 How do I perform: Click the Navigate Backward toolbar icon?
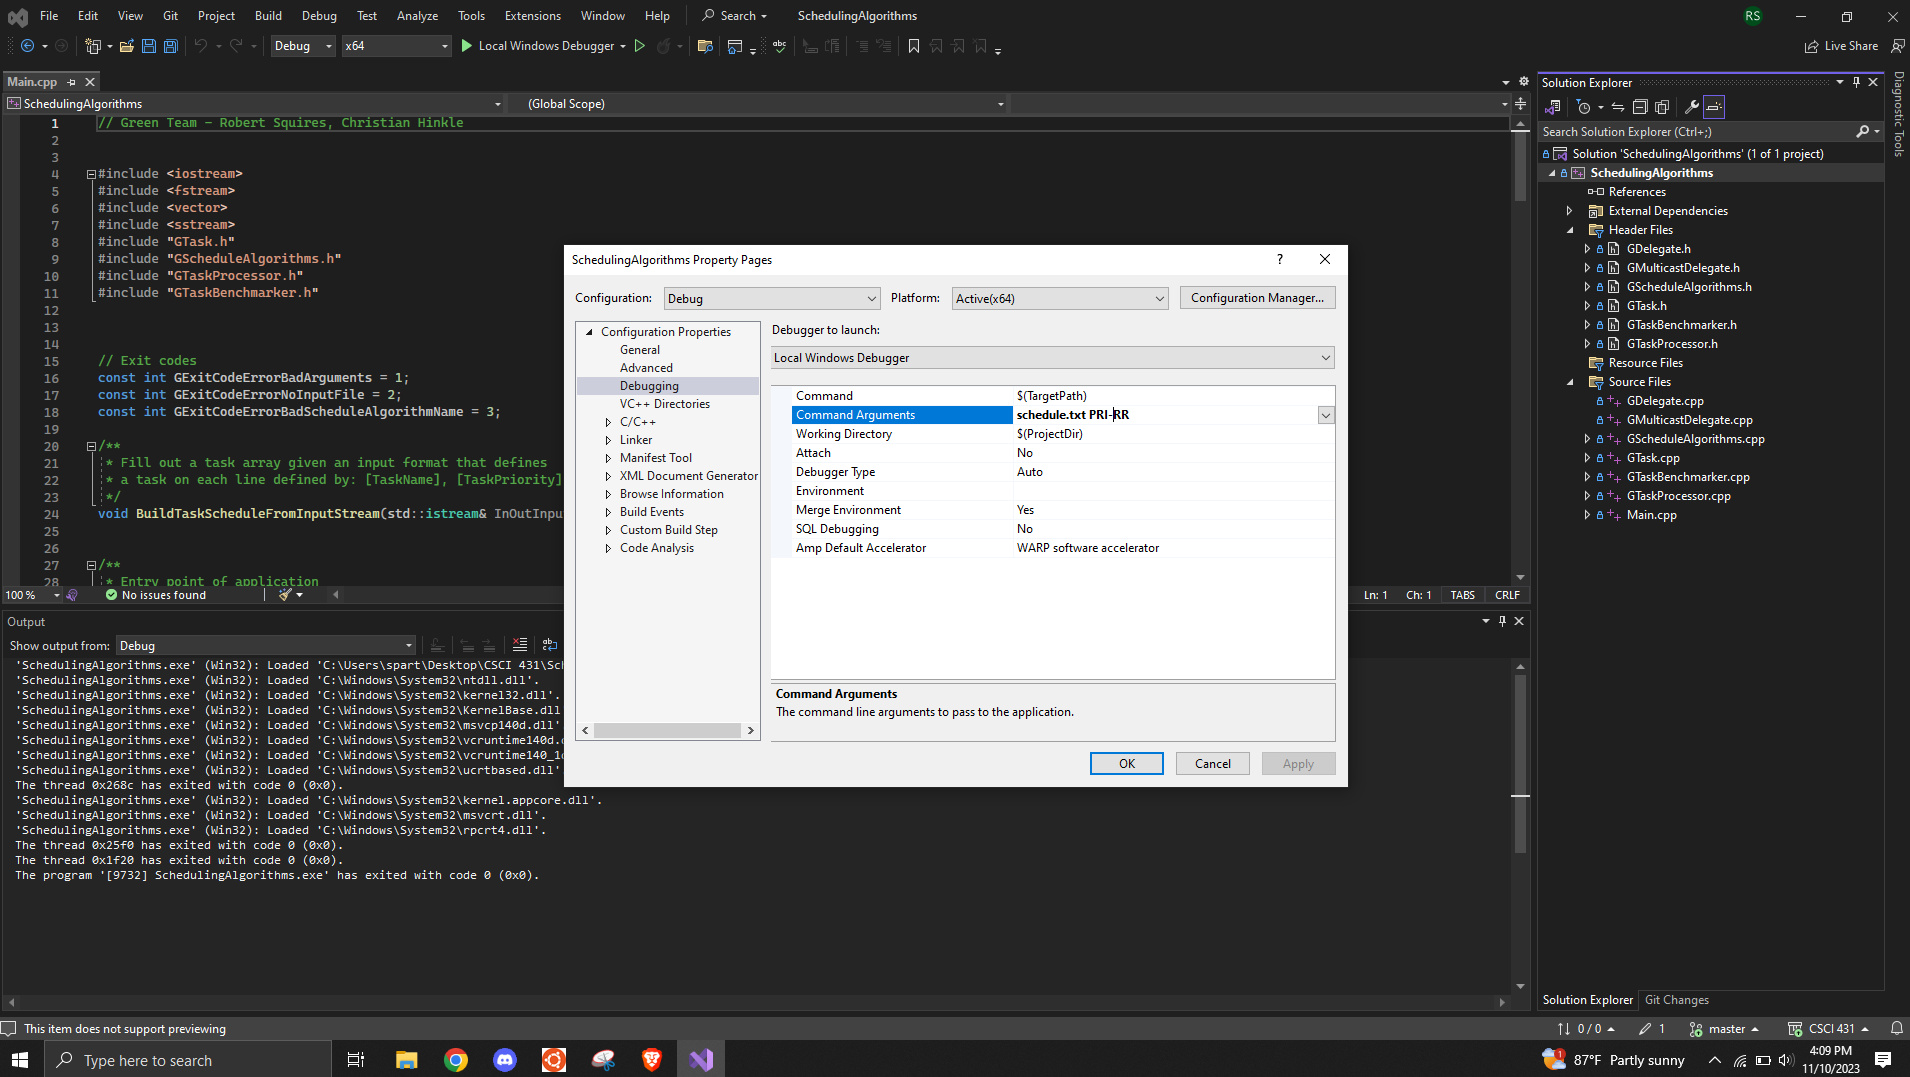pyautogui.click(x=28, y=46)
